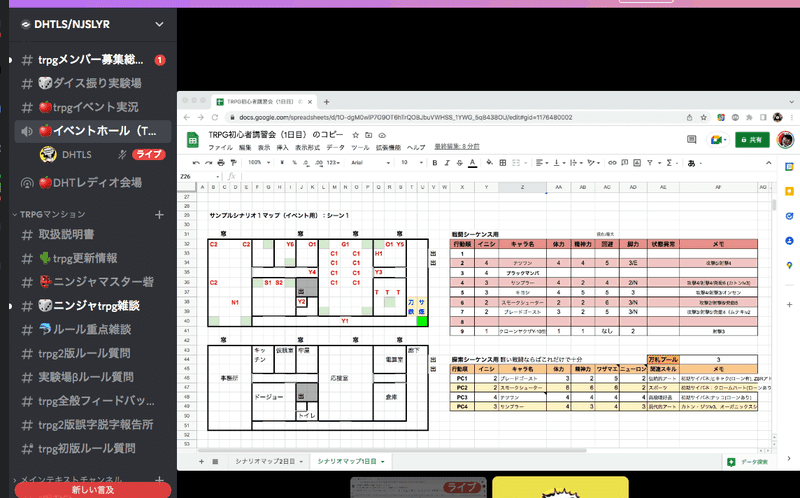
Task: Open the fill color picker
Action: tap(489, 163)
